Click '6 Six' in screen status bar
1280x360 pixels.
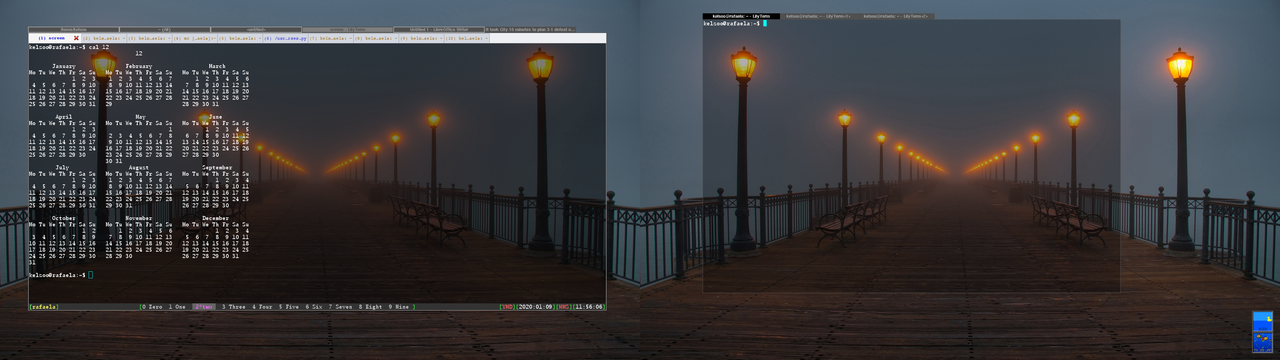[x=314, y=307]
